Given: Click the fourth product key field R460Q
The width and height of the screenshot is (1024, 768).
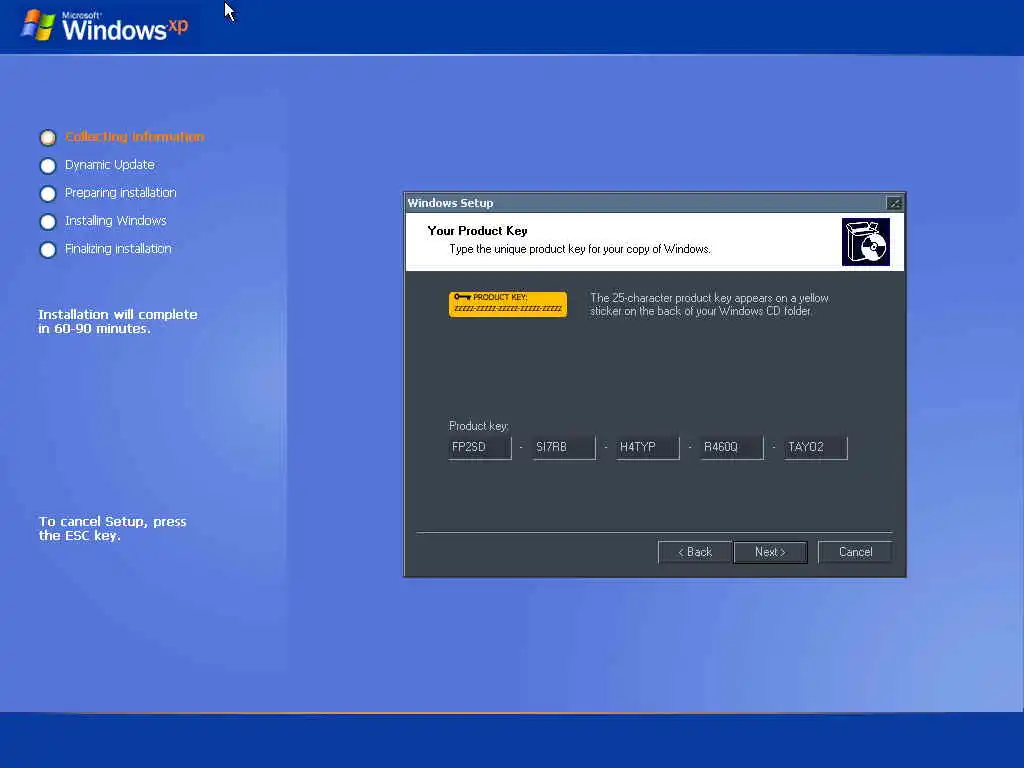Looking at the screenshot, I should 732,447.
